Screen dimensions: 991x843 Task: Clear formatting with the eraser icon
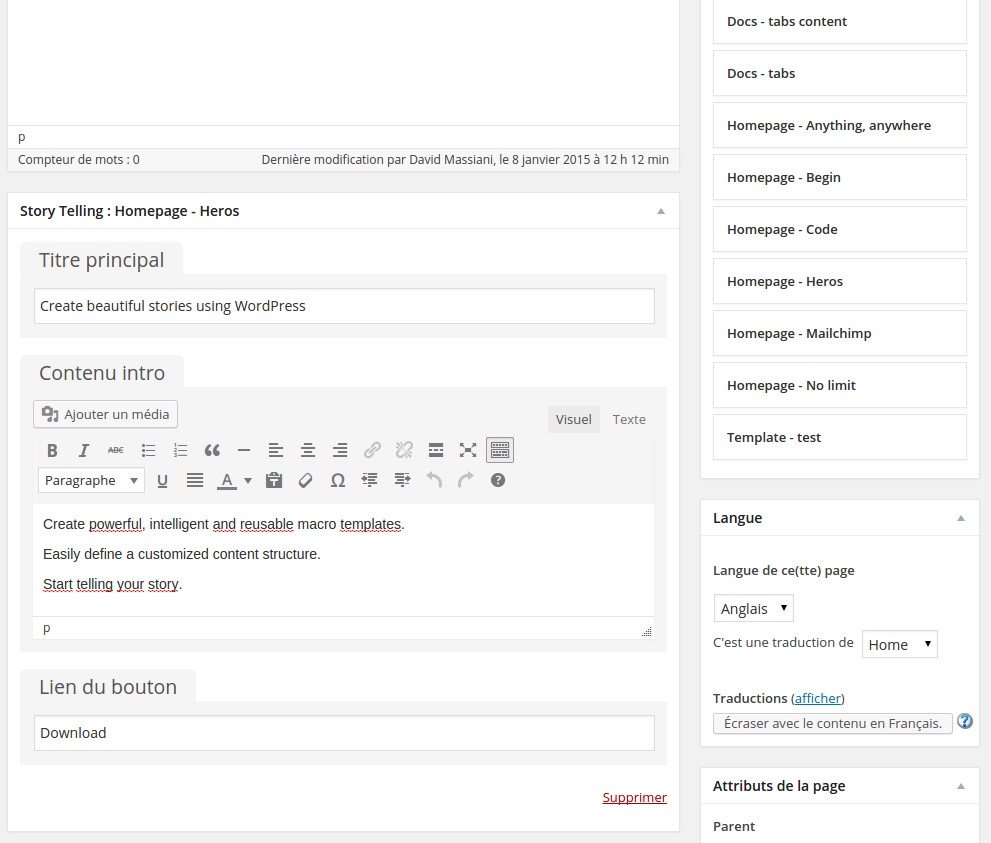pyautogui.click(x=306, y=480)
